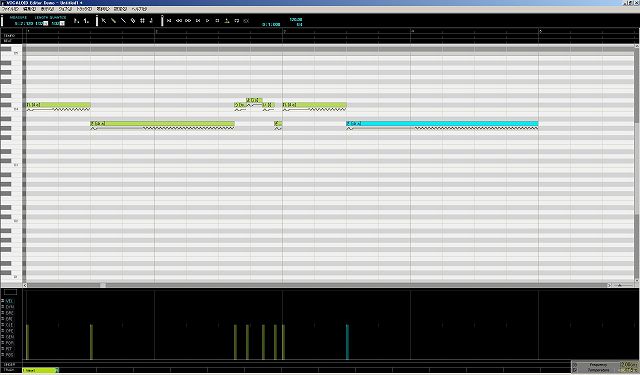
Task: Click measure 2 marker on the ruler
Action: [x=156, y=31]
